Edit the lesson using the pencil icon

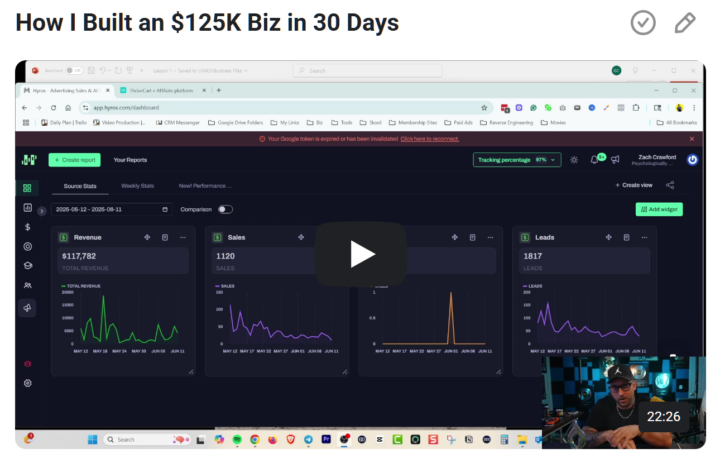point(685,23)
